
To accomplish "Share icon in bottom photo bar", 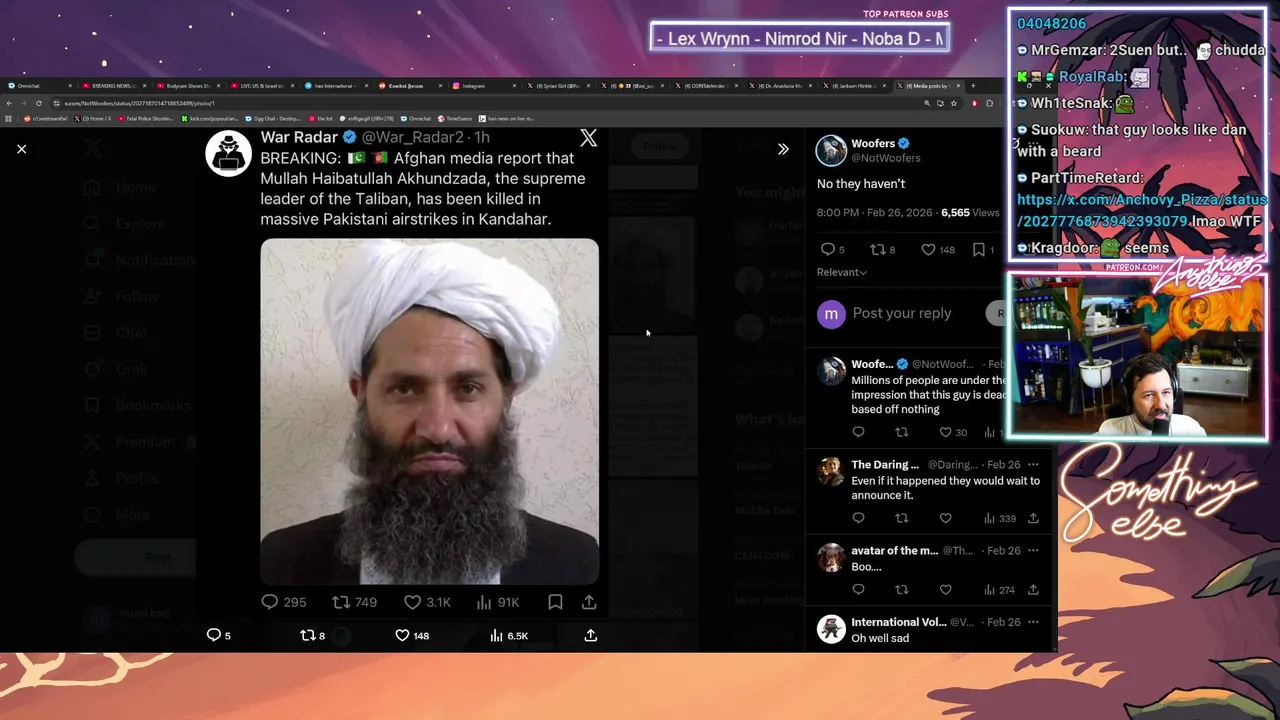I will coord(591,635).
